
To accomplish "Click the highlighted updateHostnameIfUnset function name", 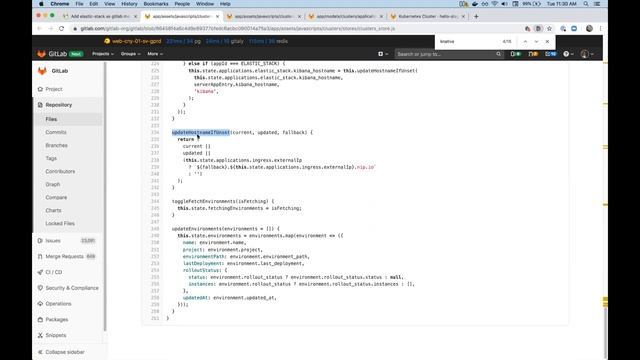I will 201,133.
